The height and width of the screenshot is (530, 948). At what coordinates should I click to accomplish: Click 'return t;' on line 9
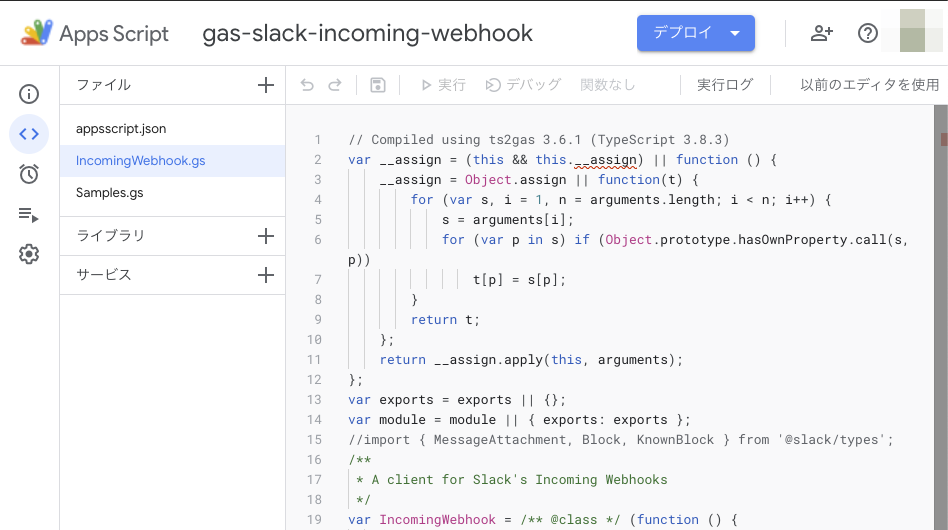coord(446,320)
